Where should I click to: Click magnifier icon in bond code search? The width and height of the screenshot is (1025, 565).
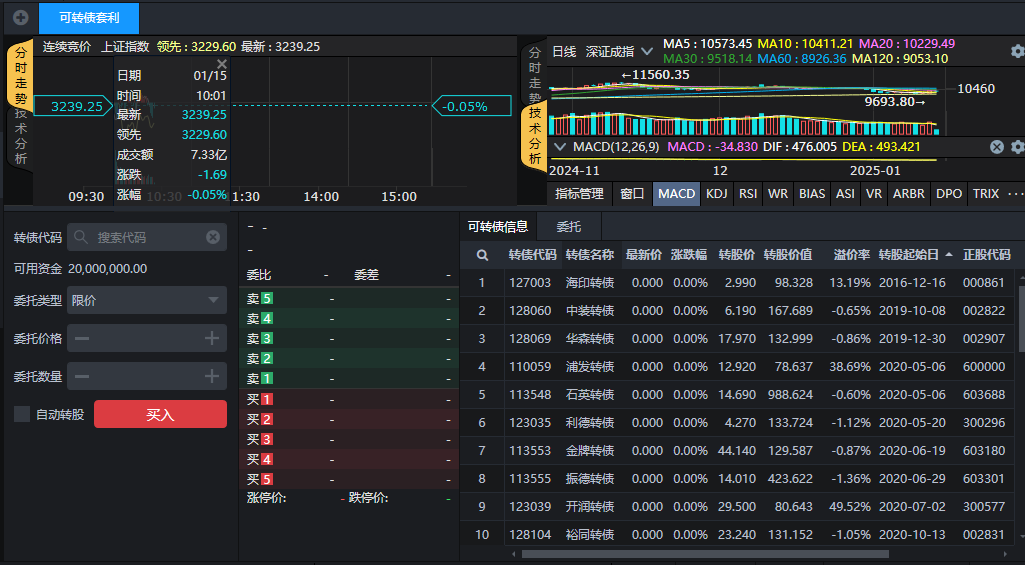click(81, 237)
